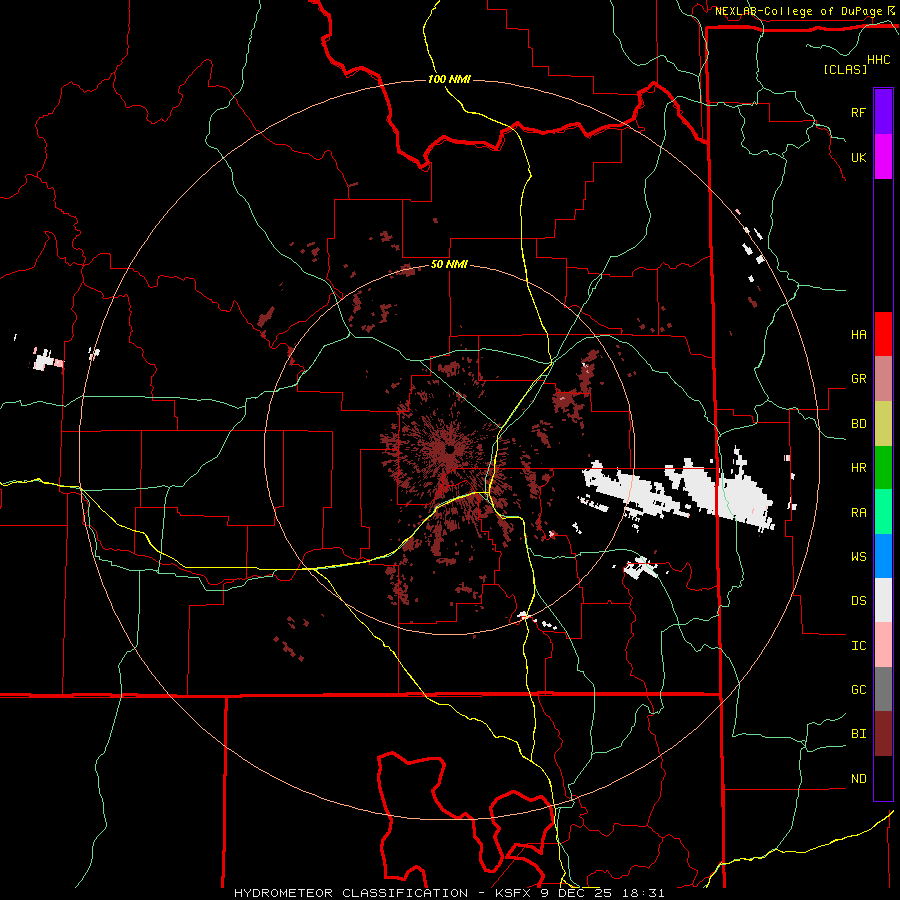Click the ND legend label
The height and width of the screenshot is (900, 900).
[x=859, y=779]
